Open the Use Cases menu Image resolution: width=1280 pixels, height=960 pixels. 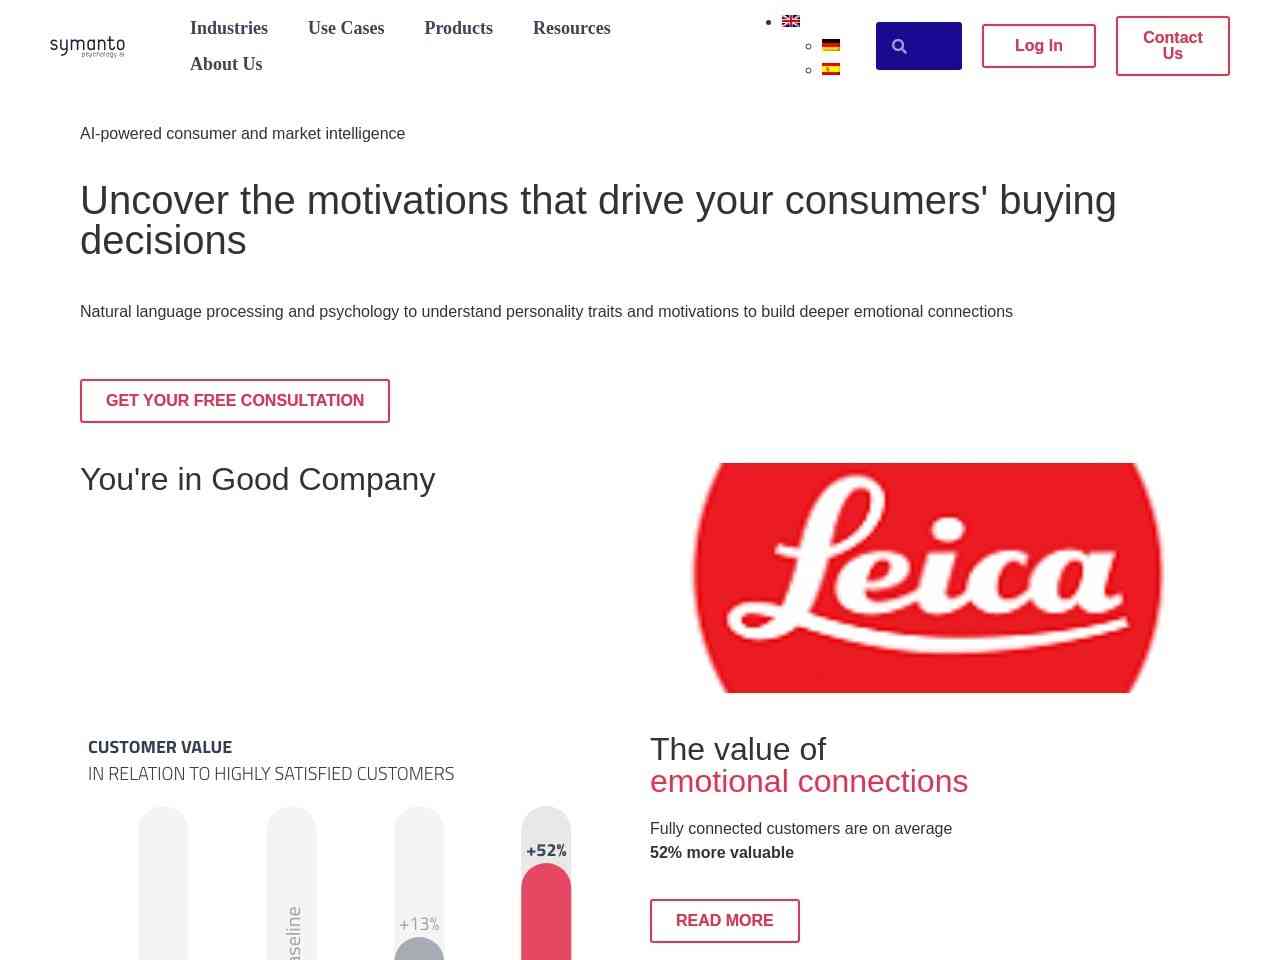coord(346,28)
